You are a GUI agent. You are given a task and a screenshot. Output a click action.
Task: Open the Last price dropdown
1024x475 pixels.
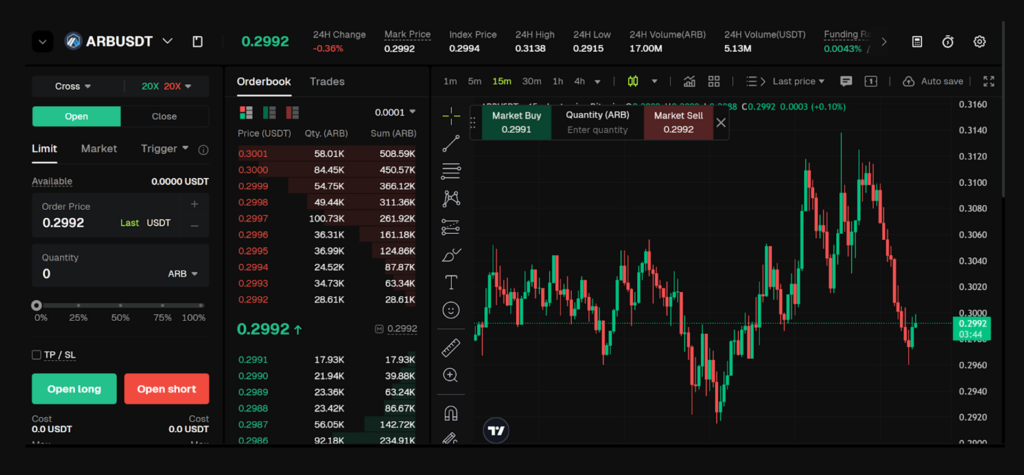pyautogui.click(x=798, y=81)
